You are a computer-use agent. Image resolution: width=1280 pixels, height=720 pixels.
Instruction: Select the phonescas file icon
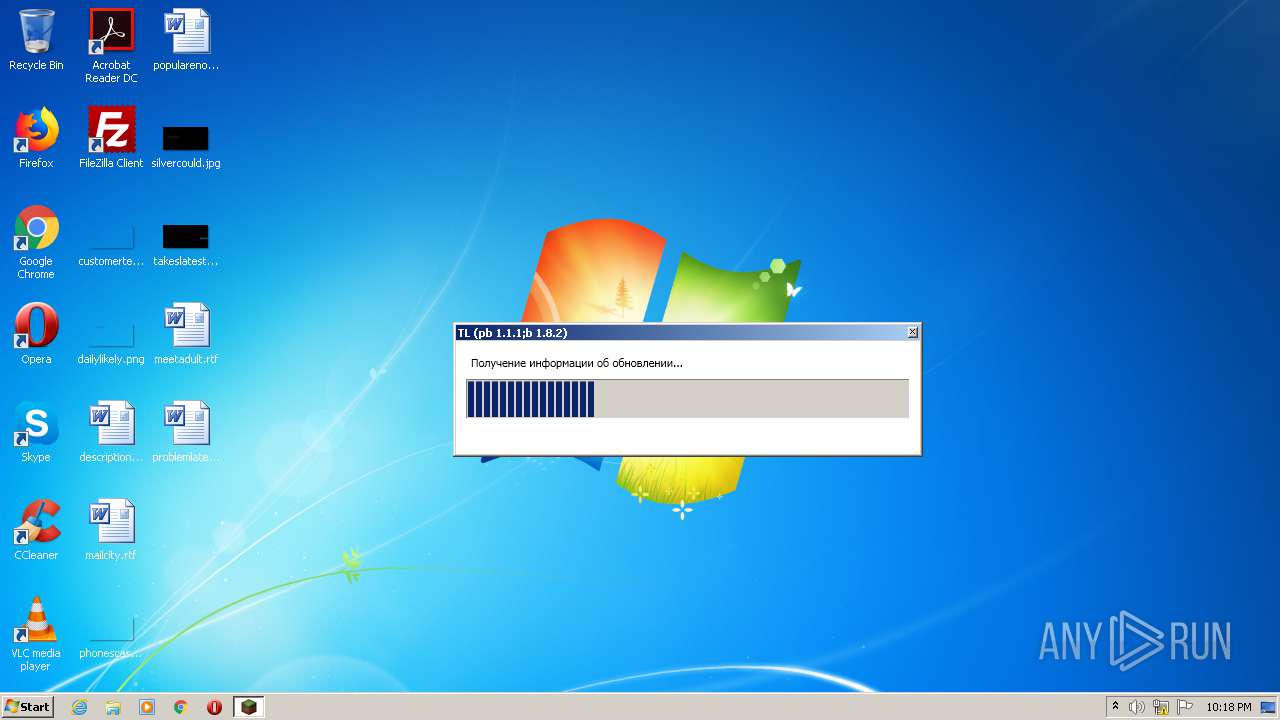[x=111, y=638]
